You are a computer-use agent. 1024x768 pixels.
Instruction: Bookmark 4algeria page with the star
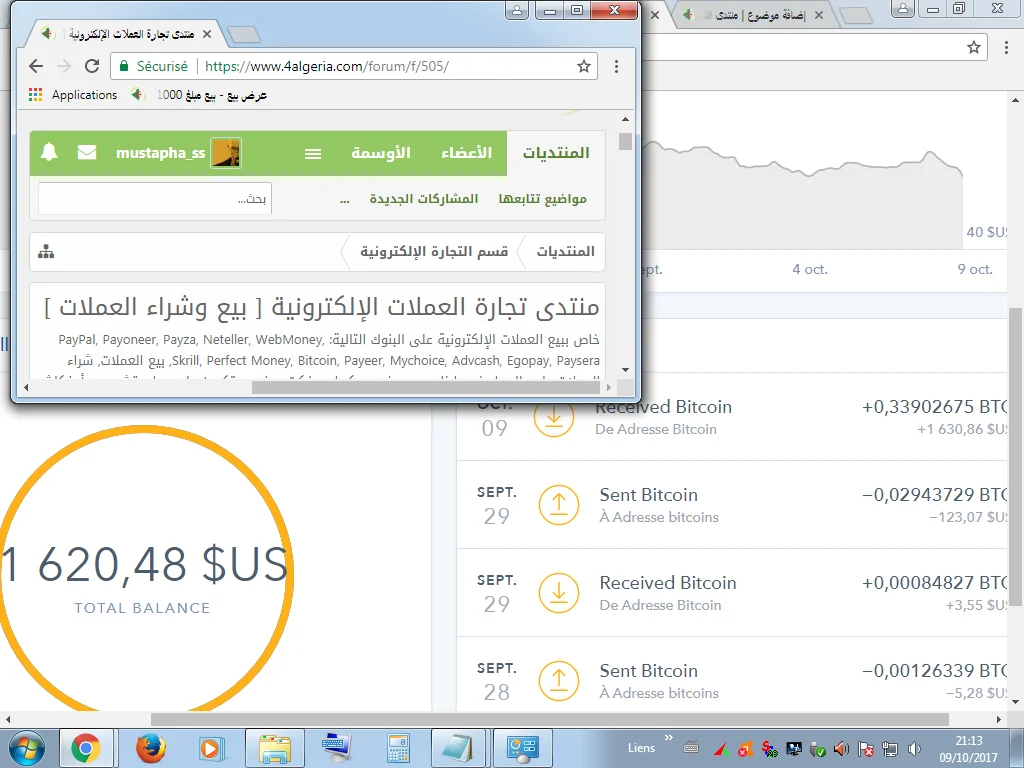pos(584,66)
